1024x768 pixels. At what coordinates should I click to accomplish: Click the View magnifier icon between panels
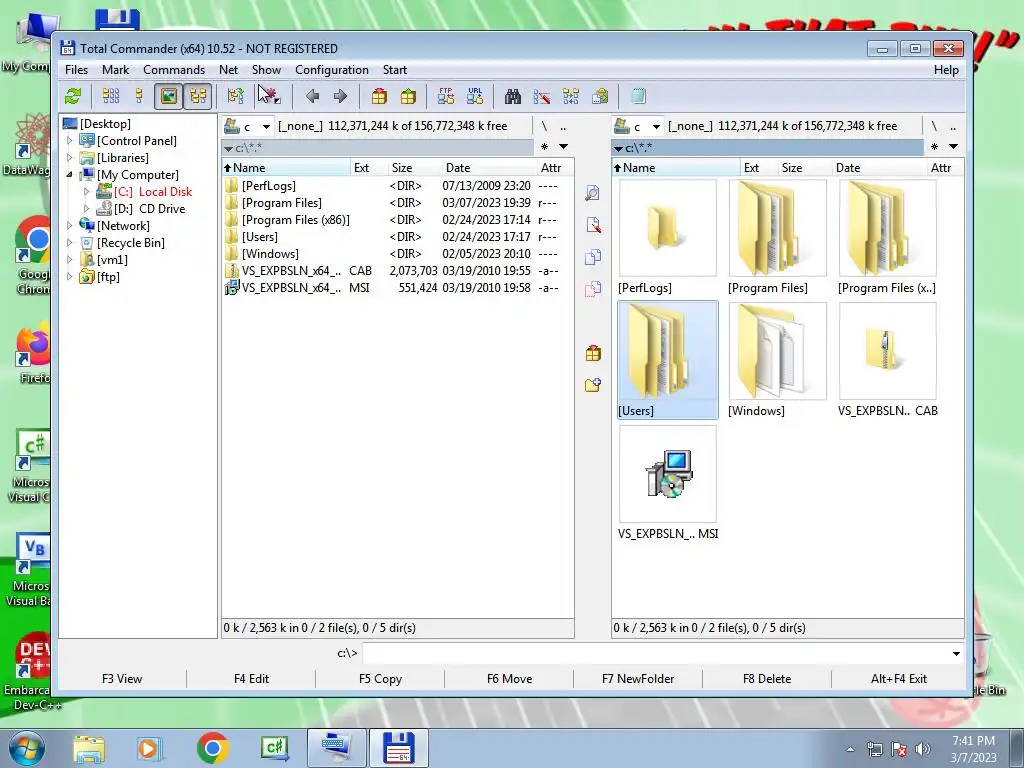(593, 193)
